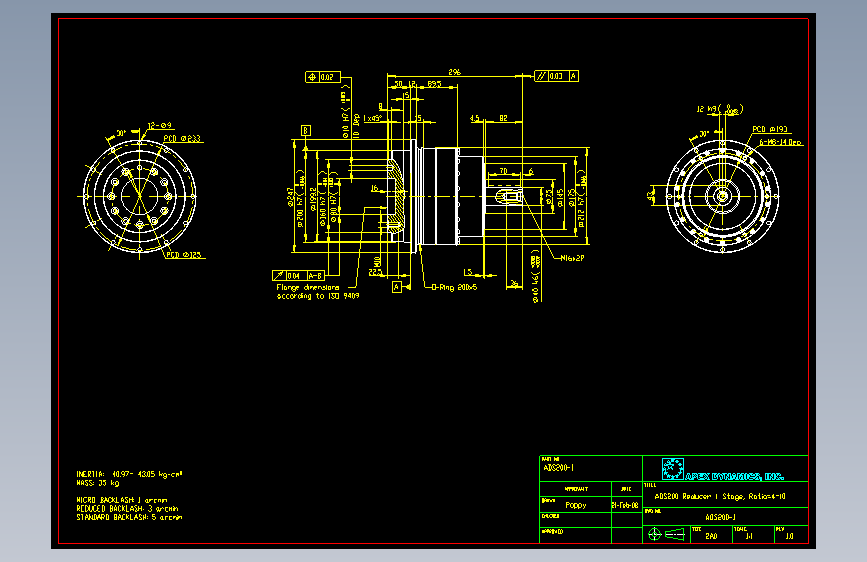Click the INERTIA specification line
This screenshot has height=562, width=867.
pyautogui.click(x=129, y=474)
